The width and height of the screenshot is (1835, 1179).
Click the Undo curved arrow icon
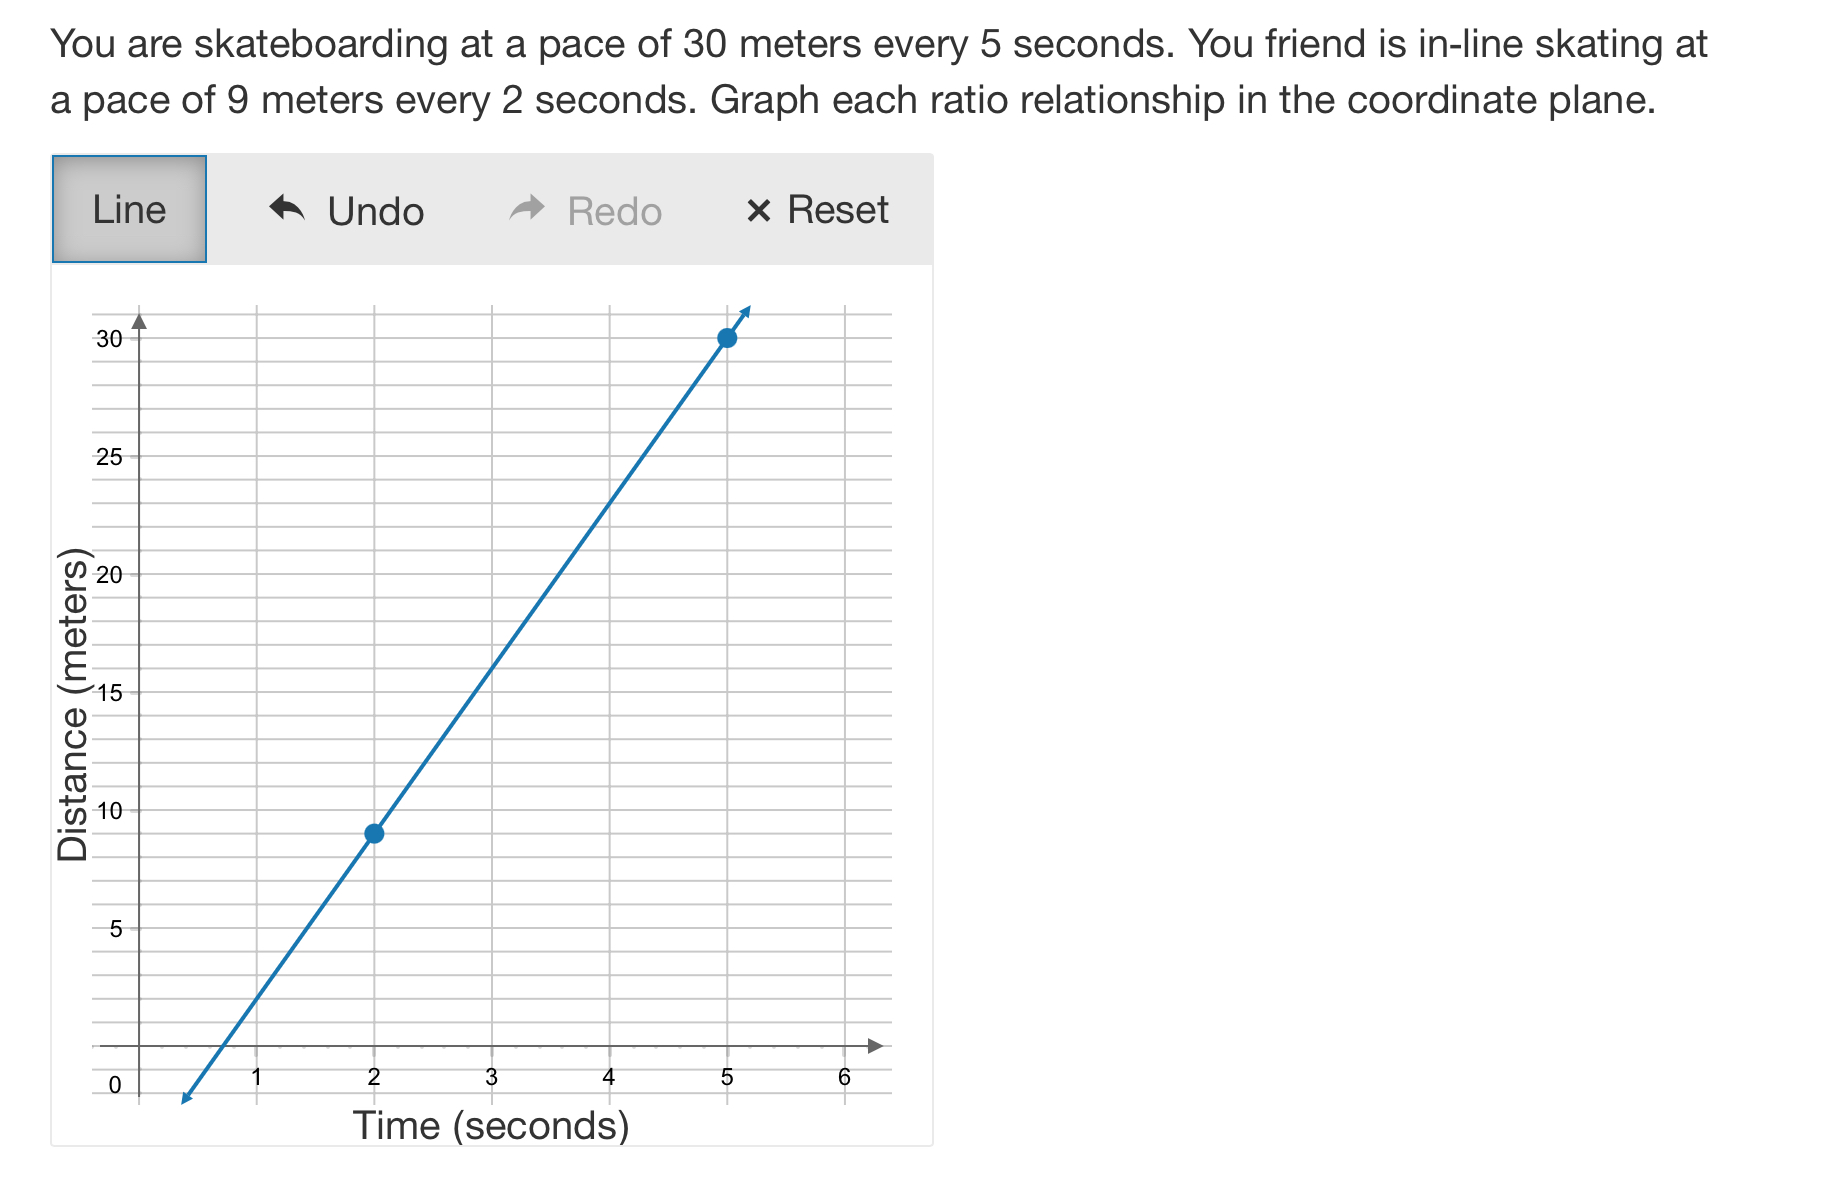pos(287,208)
